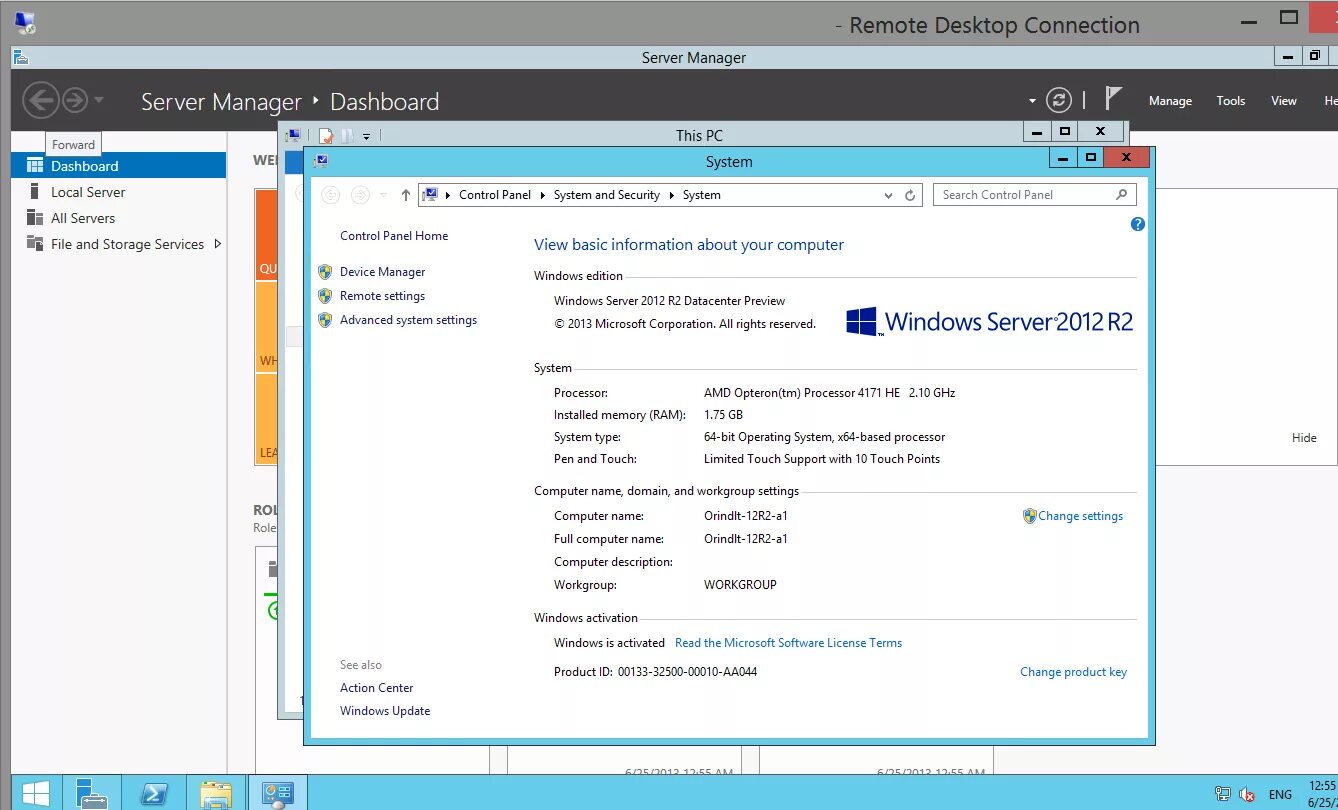
Task: Expand the File and Storage Services arrow
Action: point(218,244)
